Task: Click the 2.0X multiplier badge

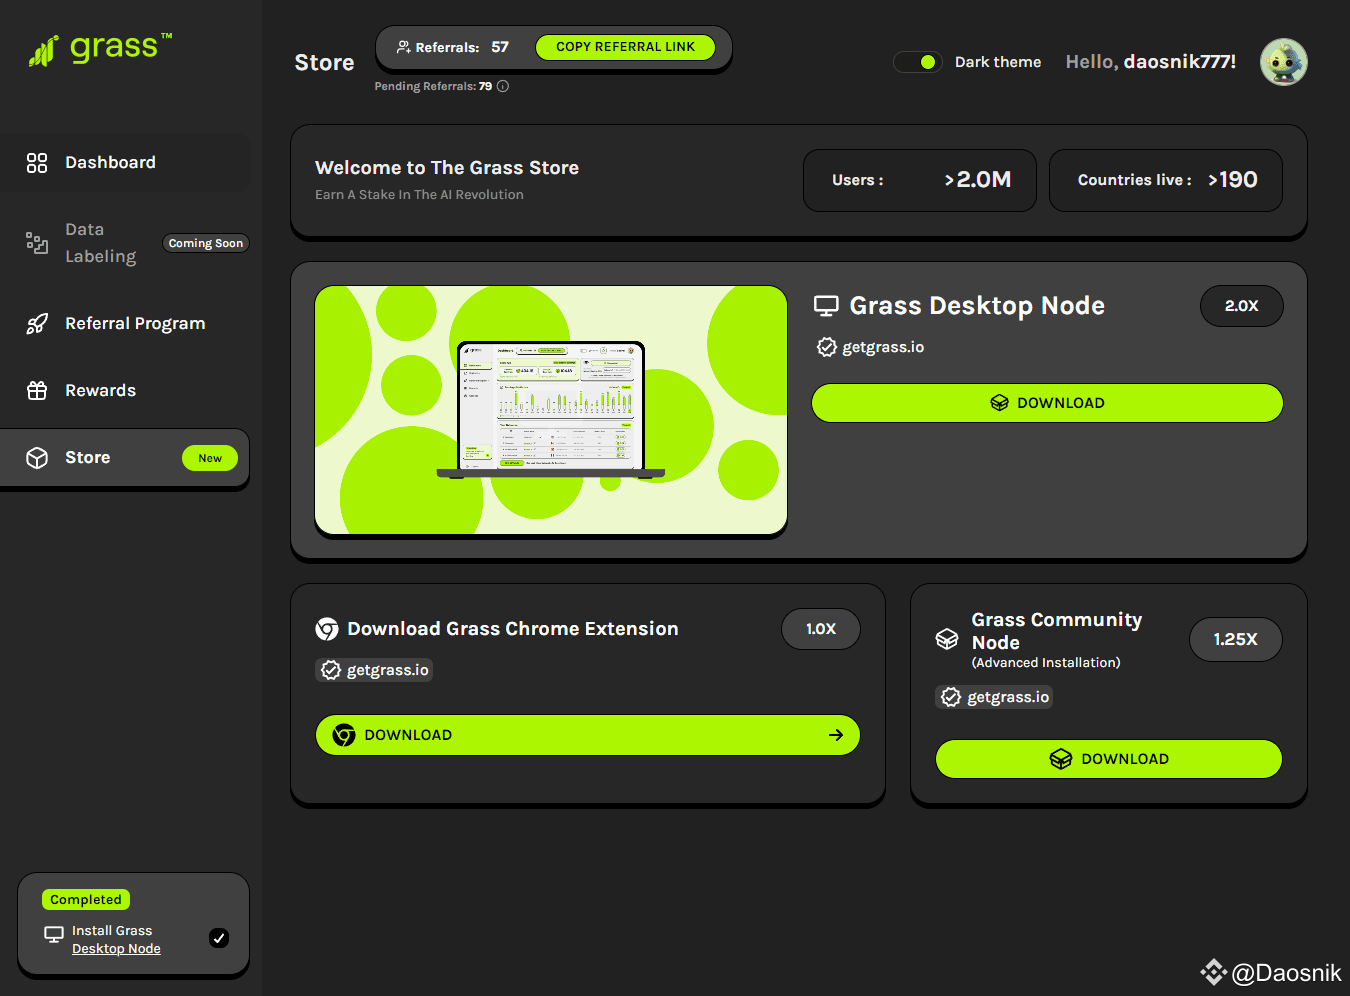Action: 1241,306
